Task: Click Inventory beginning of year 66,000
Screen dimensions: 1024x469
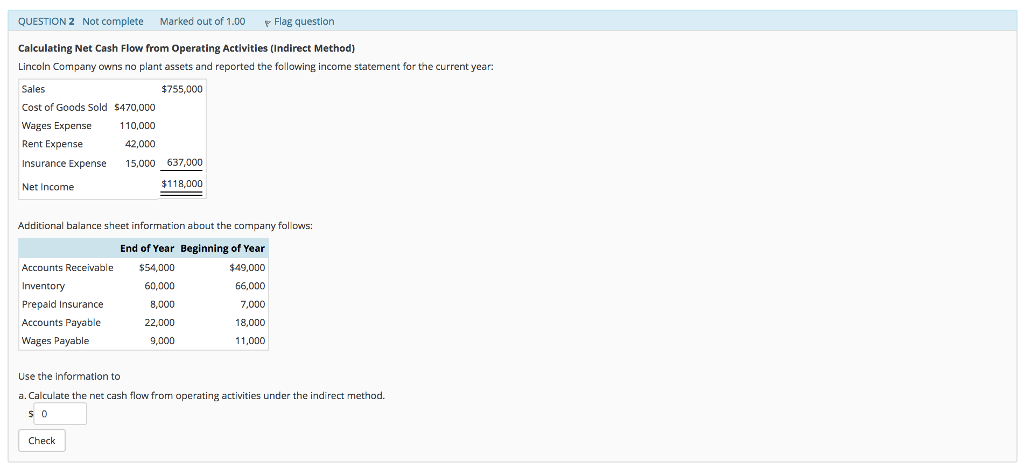Action: pyautogui.click(x=250, y=285)
